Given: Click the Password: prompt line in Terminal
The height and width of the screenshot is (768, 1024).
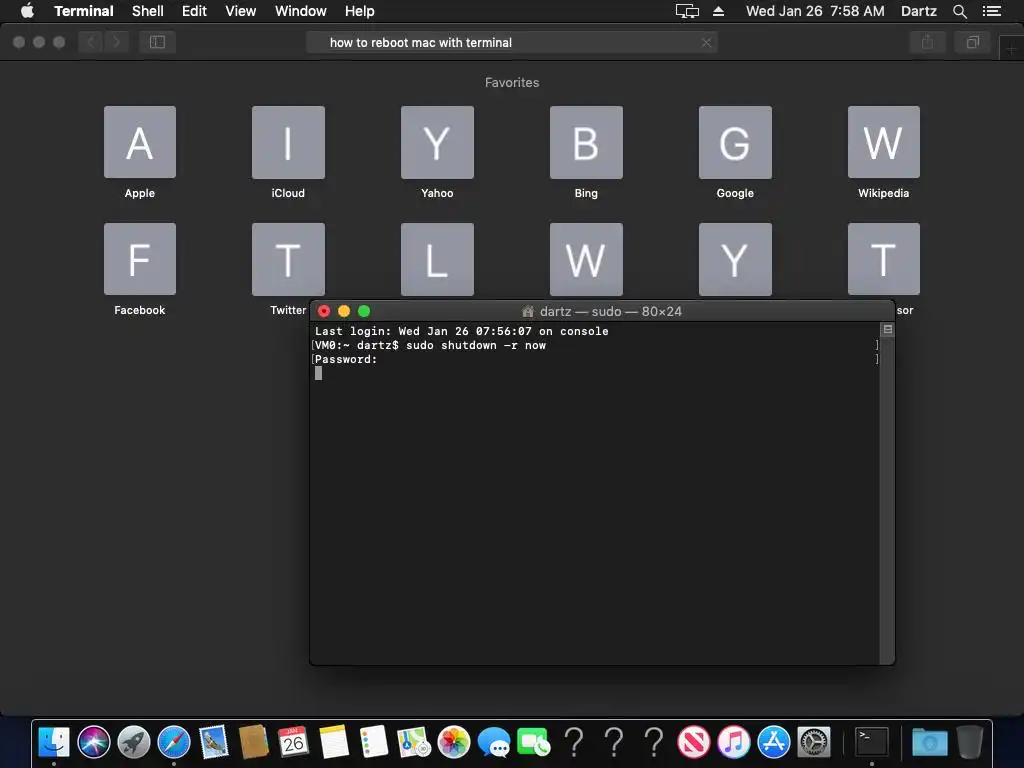Looking at the screenshot, I should [x=346, y=359].
